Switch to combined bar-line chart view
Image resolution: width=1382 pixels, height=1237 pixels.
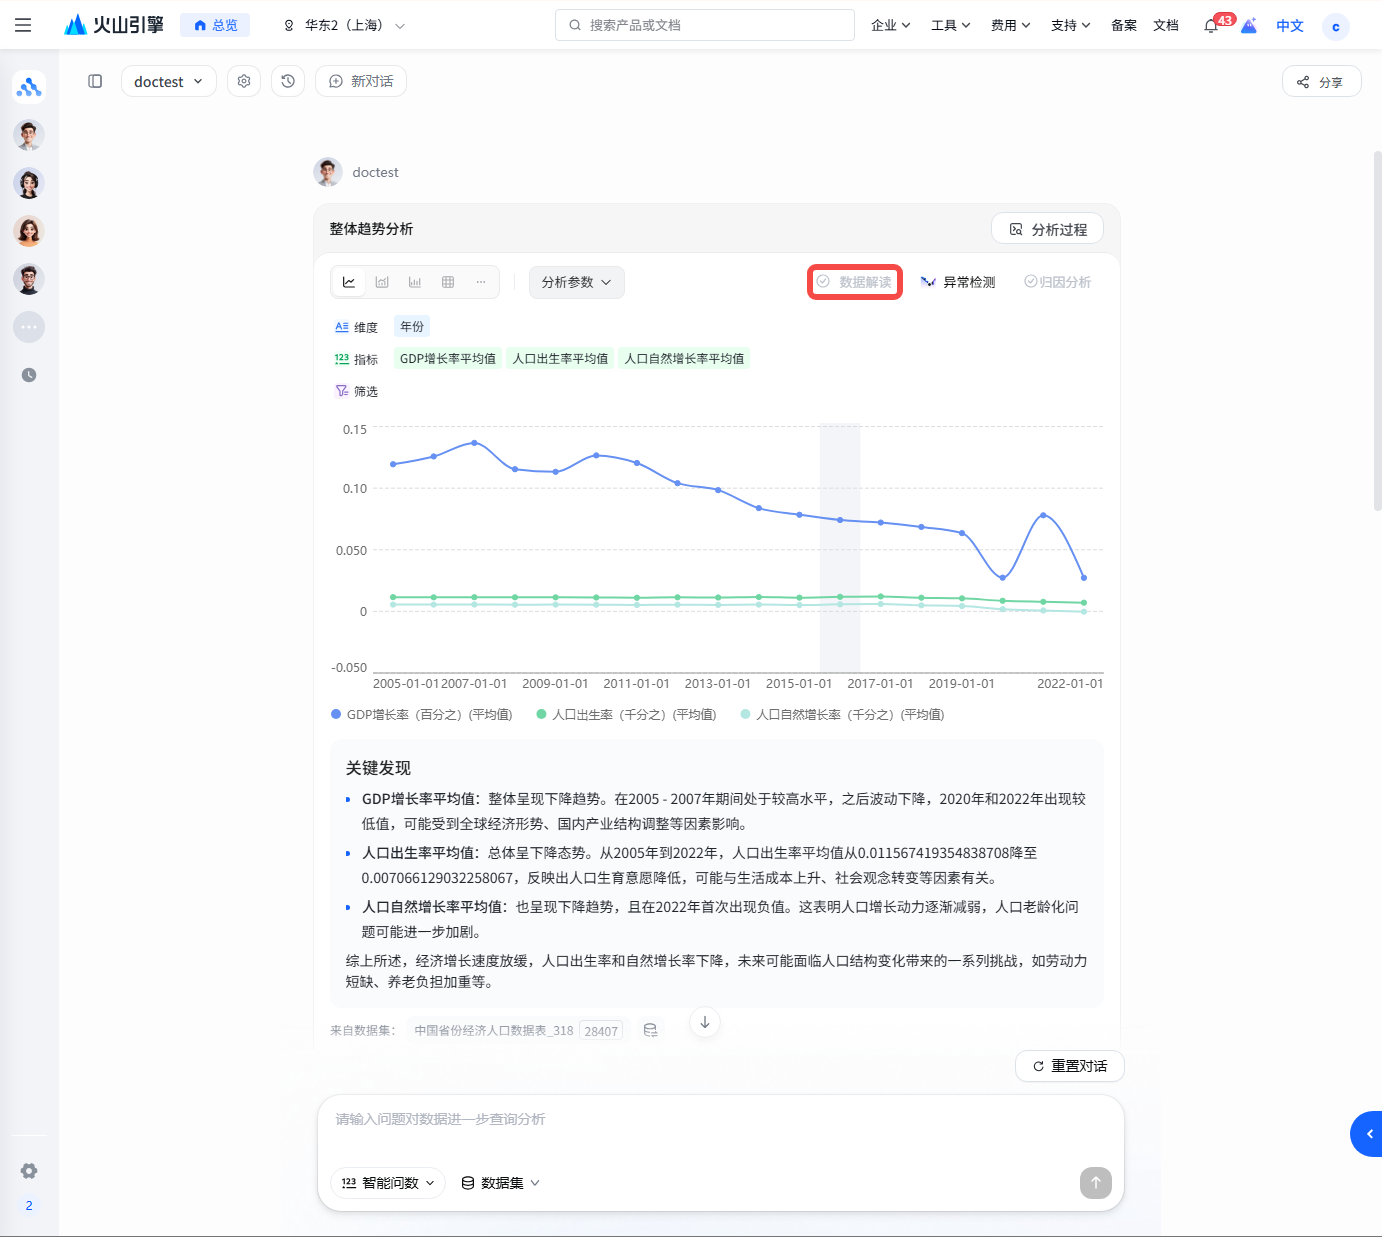click(382, 282)
